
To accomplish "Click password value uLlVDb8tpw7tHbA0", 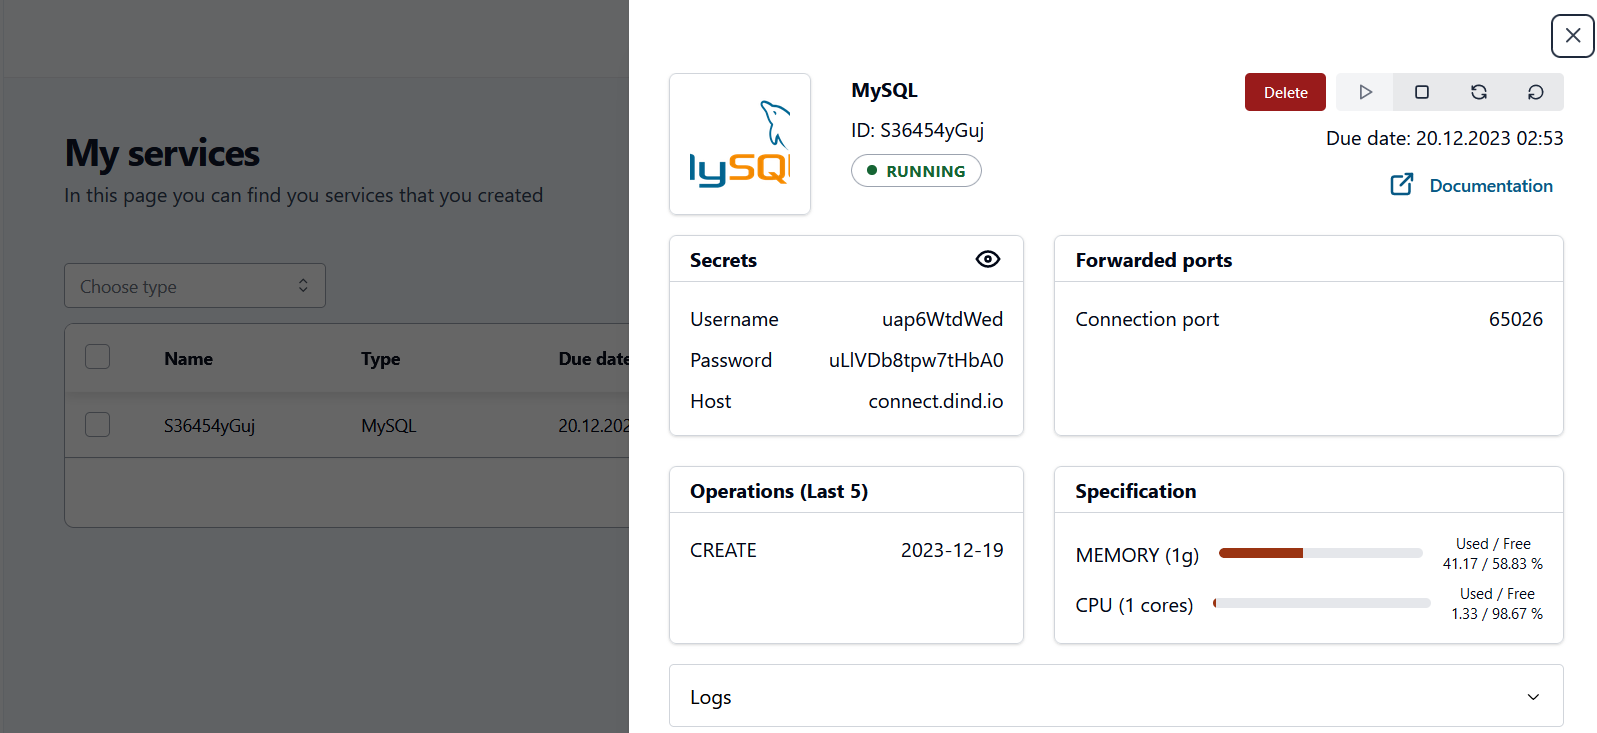I will tap(916, 360).
